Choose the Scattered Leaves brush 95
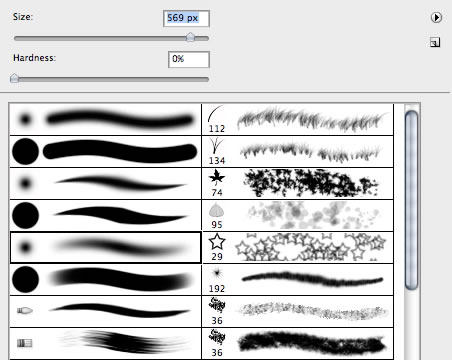The image size is (452, 360). pos(298,216)
